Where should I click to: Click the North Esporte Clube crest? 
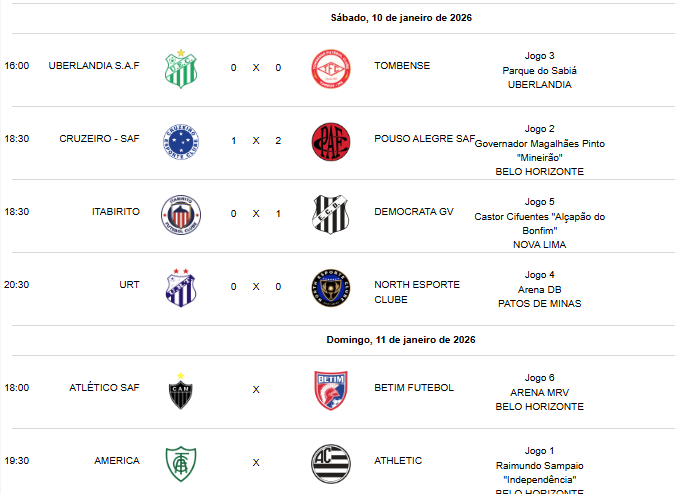click(330, 286)
